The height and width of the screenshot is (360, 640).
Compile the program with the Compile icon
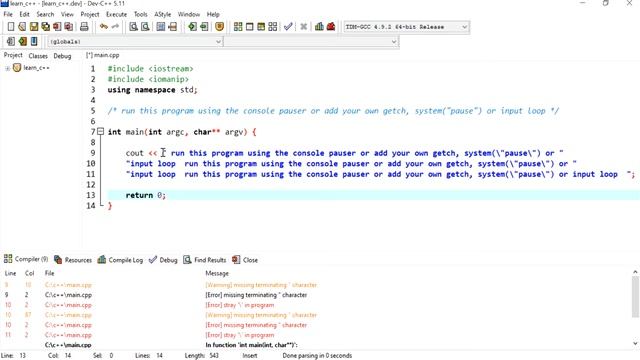(238, 27)
